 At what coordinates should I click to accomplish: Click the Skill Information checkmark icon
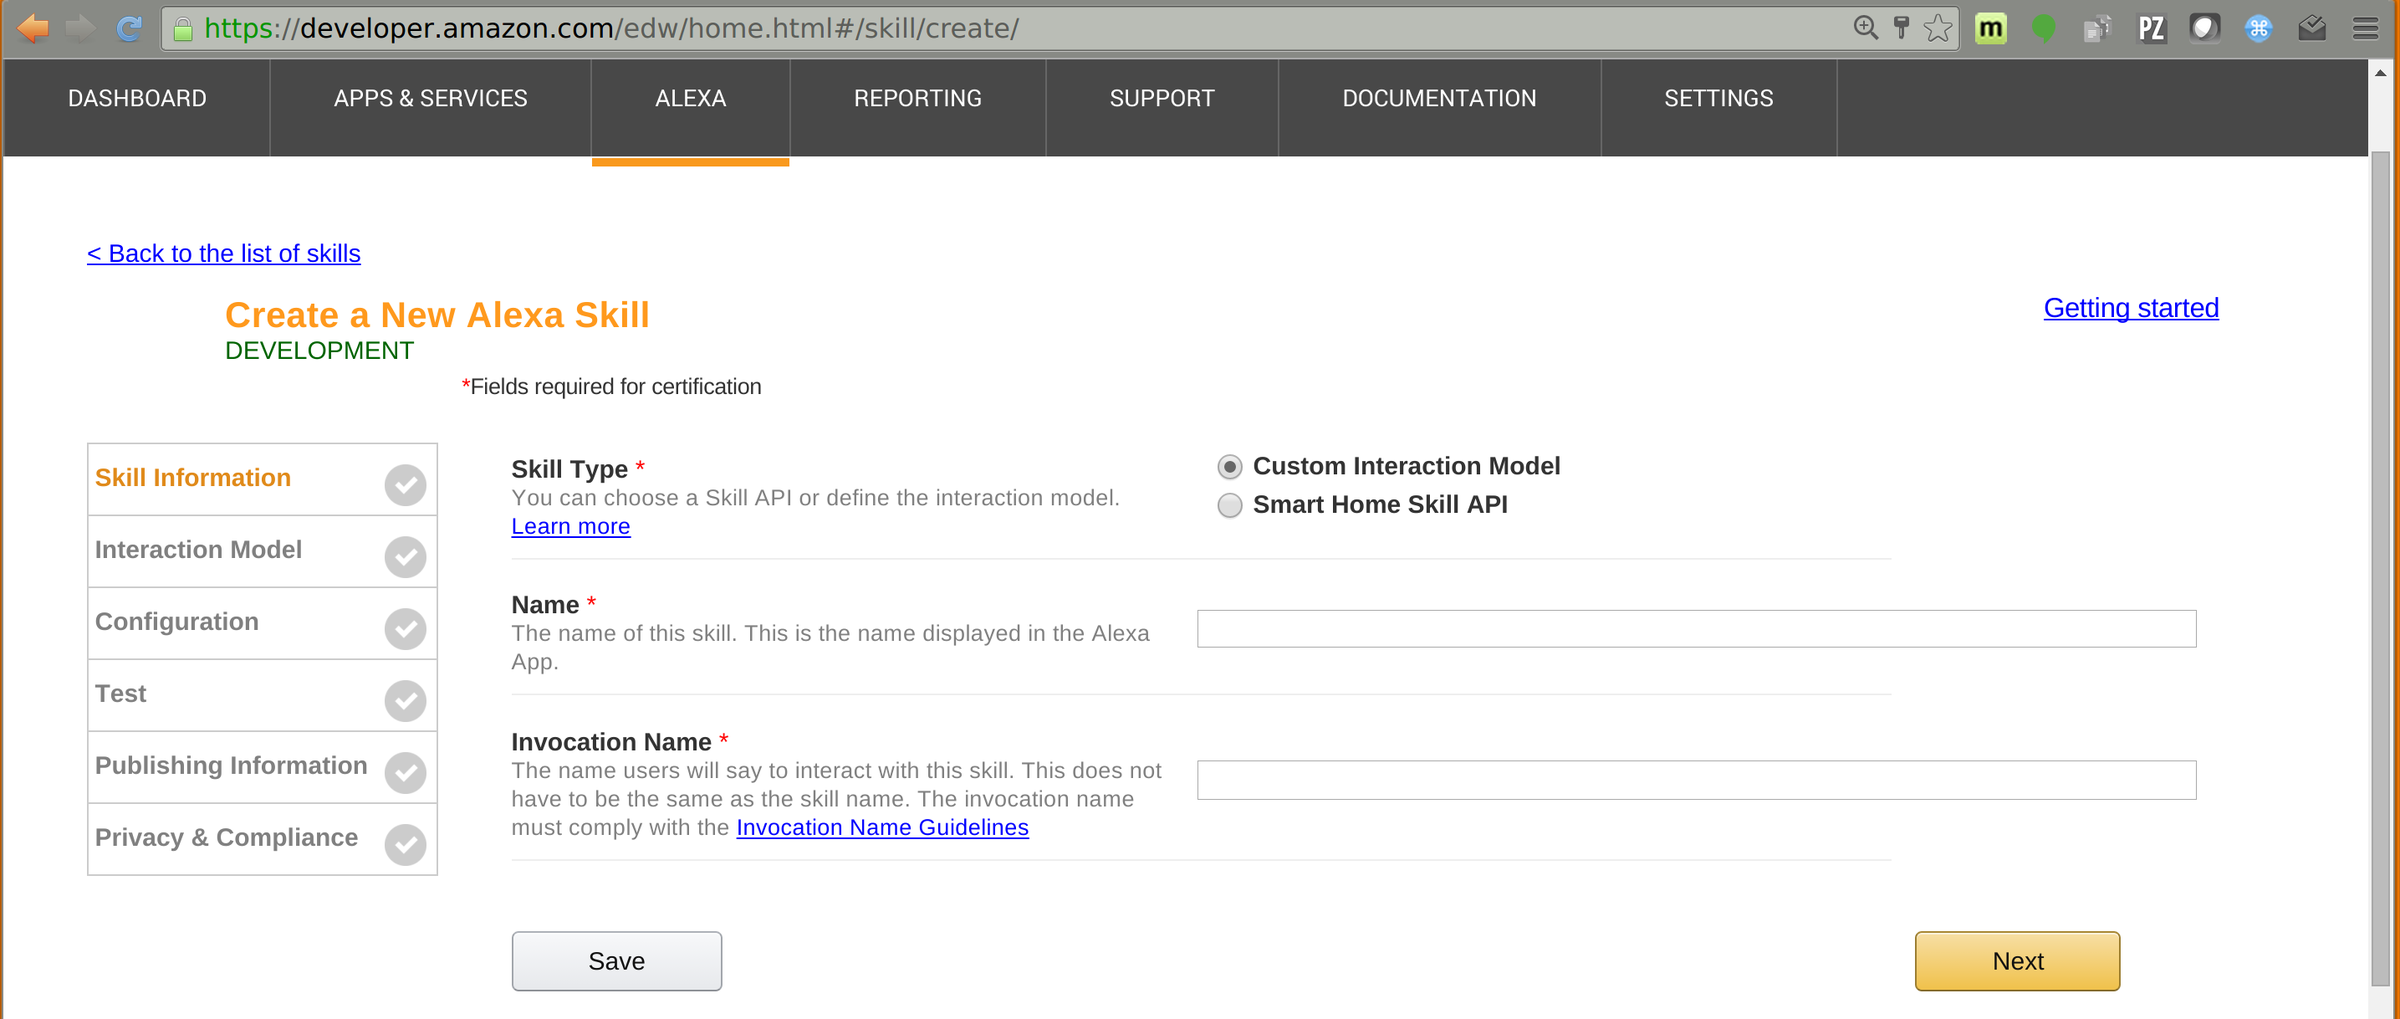click(x=405, y=485)
